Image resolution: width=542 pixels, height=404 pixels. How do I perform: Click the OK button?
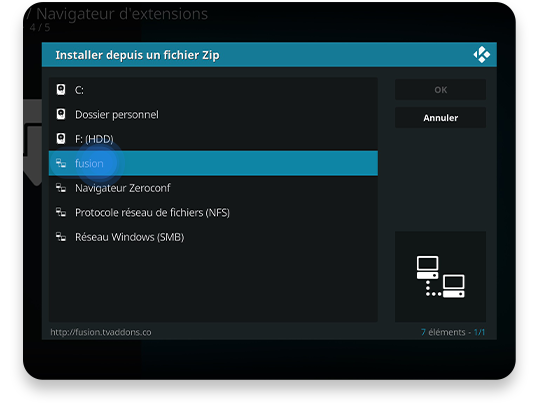[440, 90]
